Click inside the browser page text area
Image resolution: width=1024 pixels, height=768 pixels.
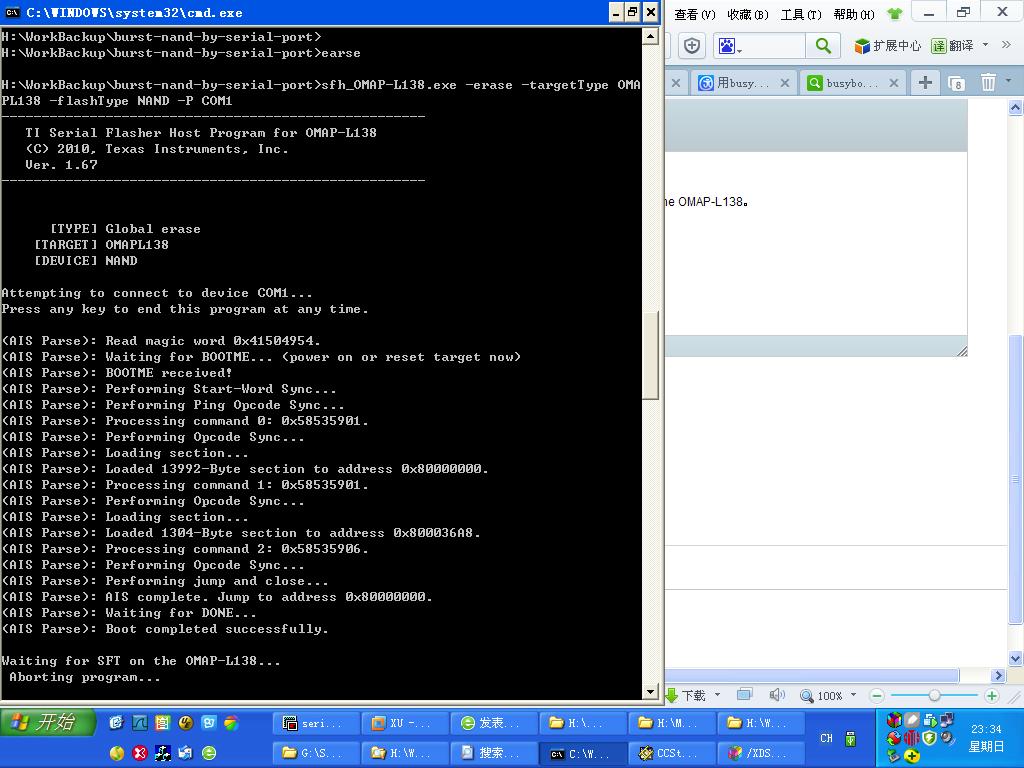click(816, 244)
